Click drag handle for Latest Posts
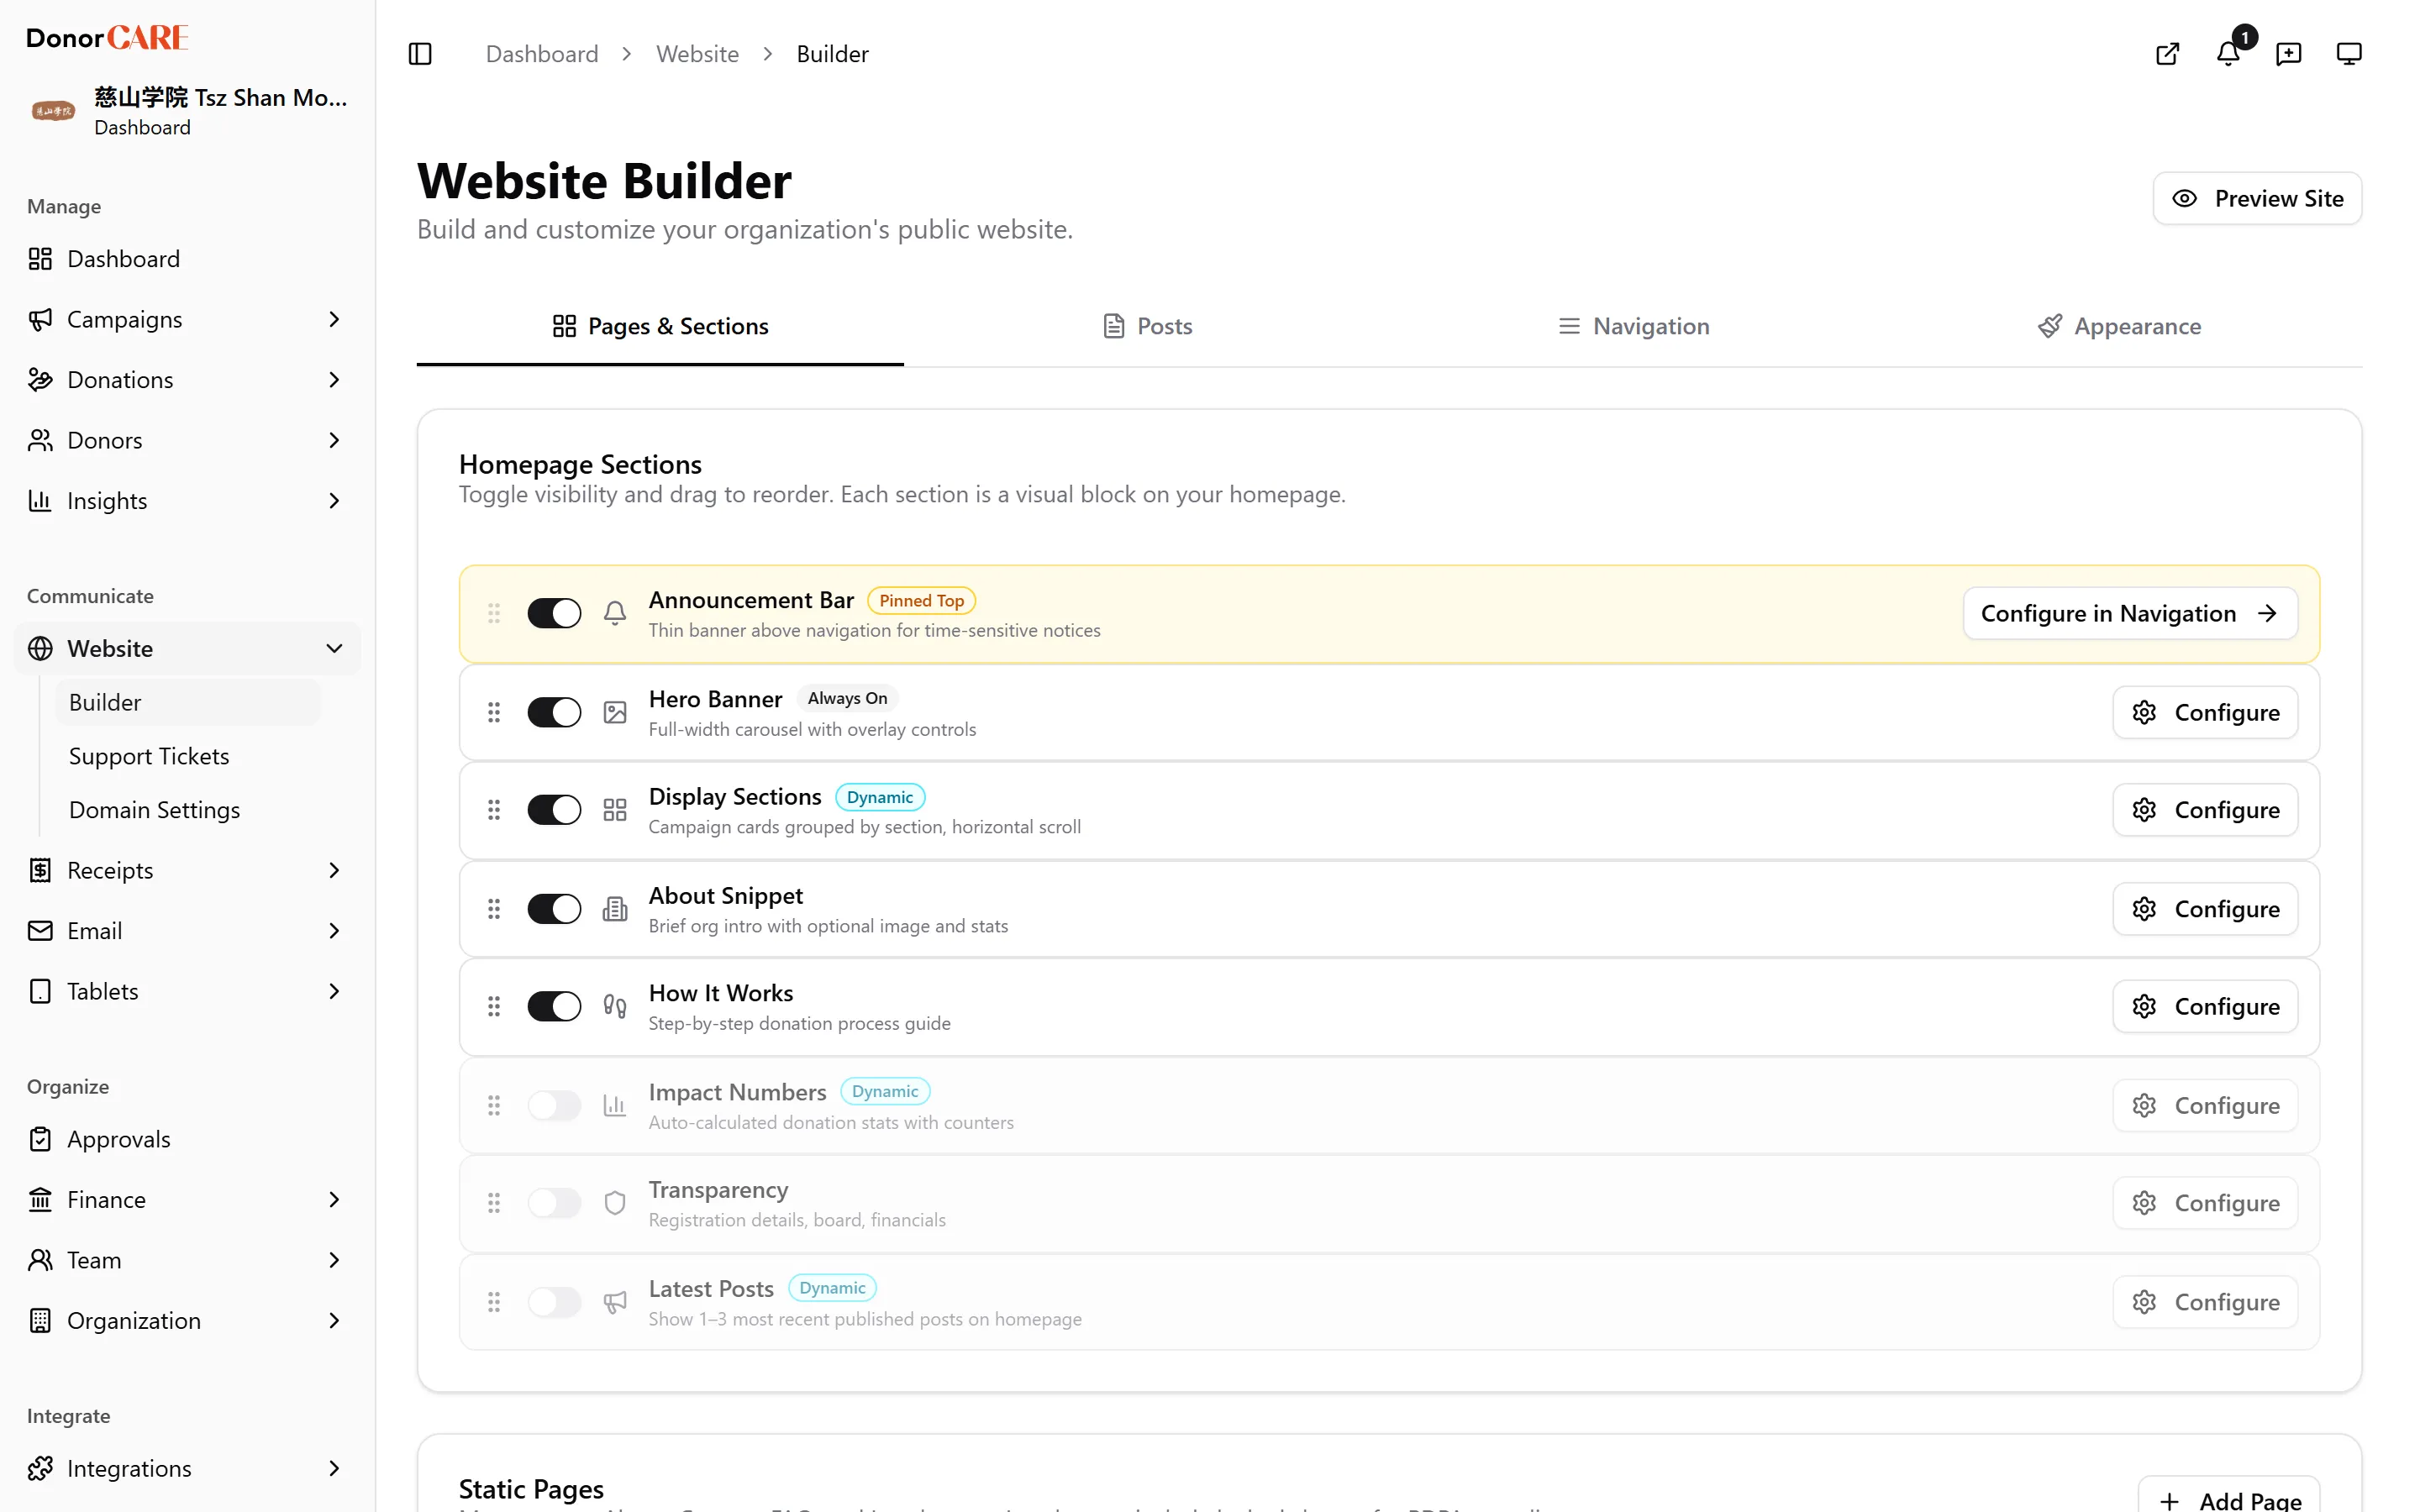This screenshot has height=1512, width=2420. tap(494, 1302)
